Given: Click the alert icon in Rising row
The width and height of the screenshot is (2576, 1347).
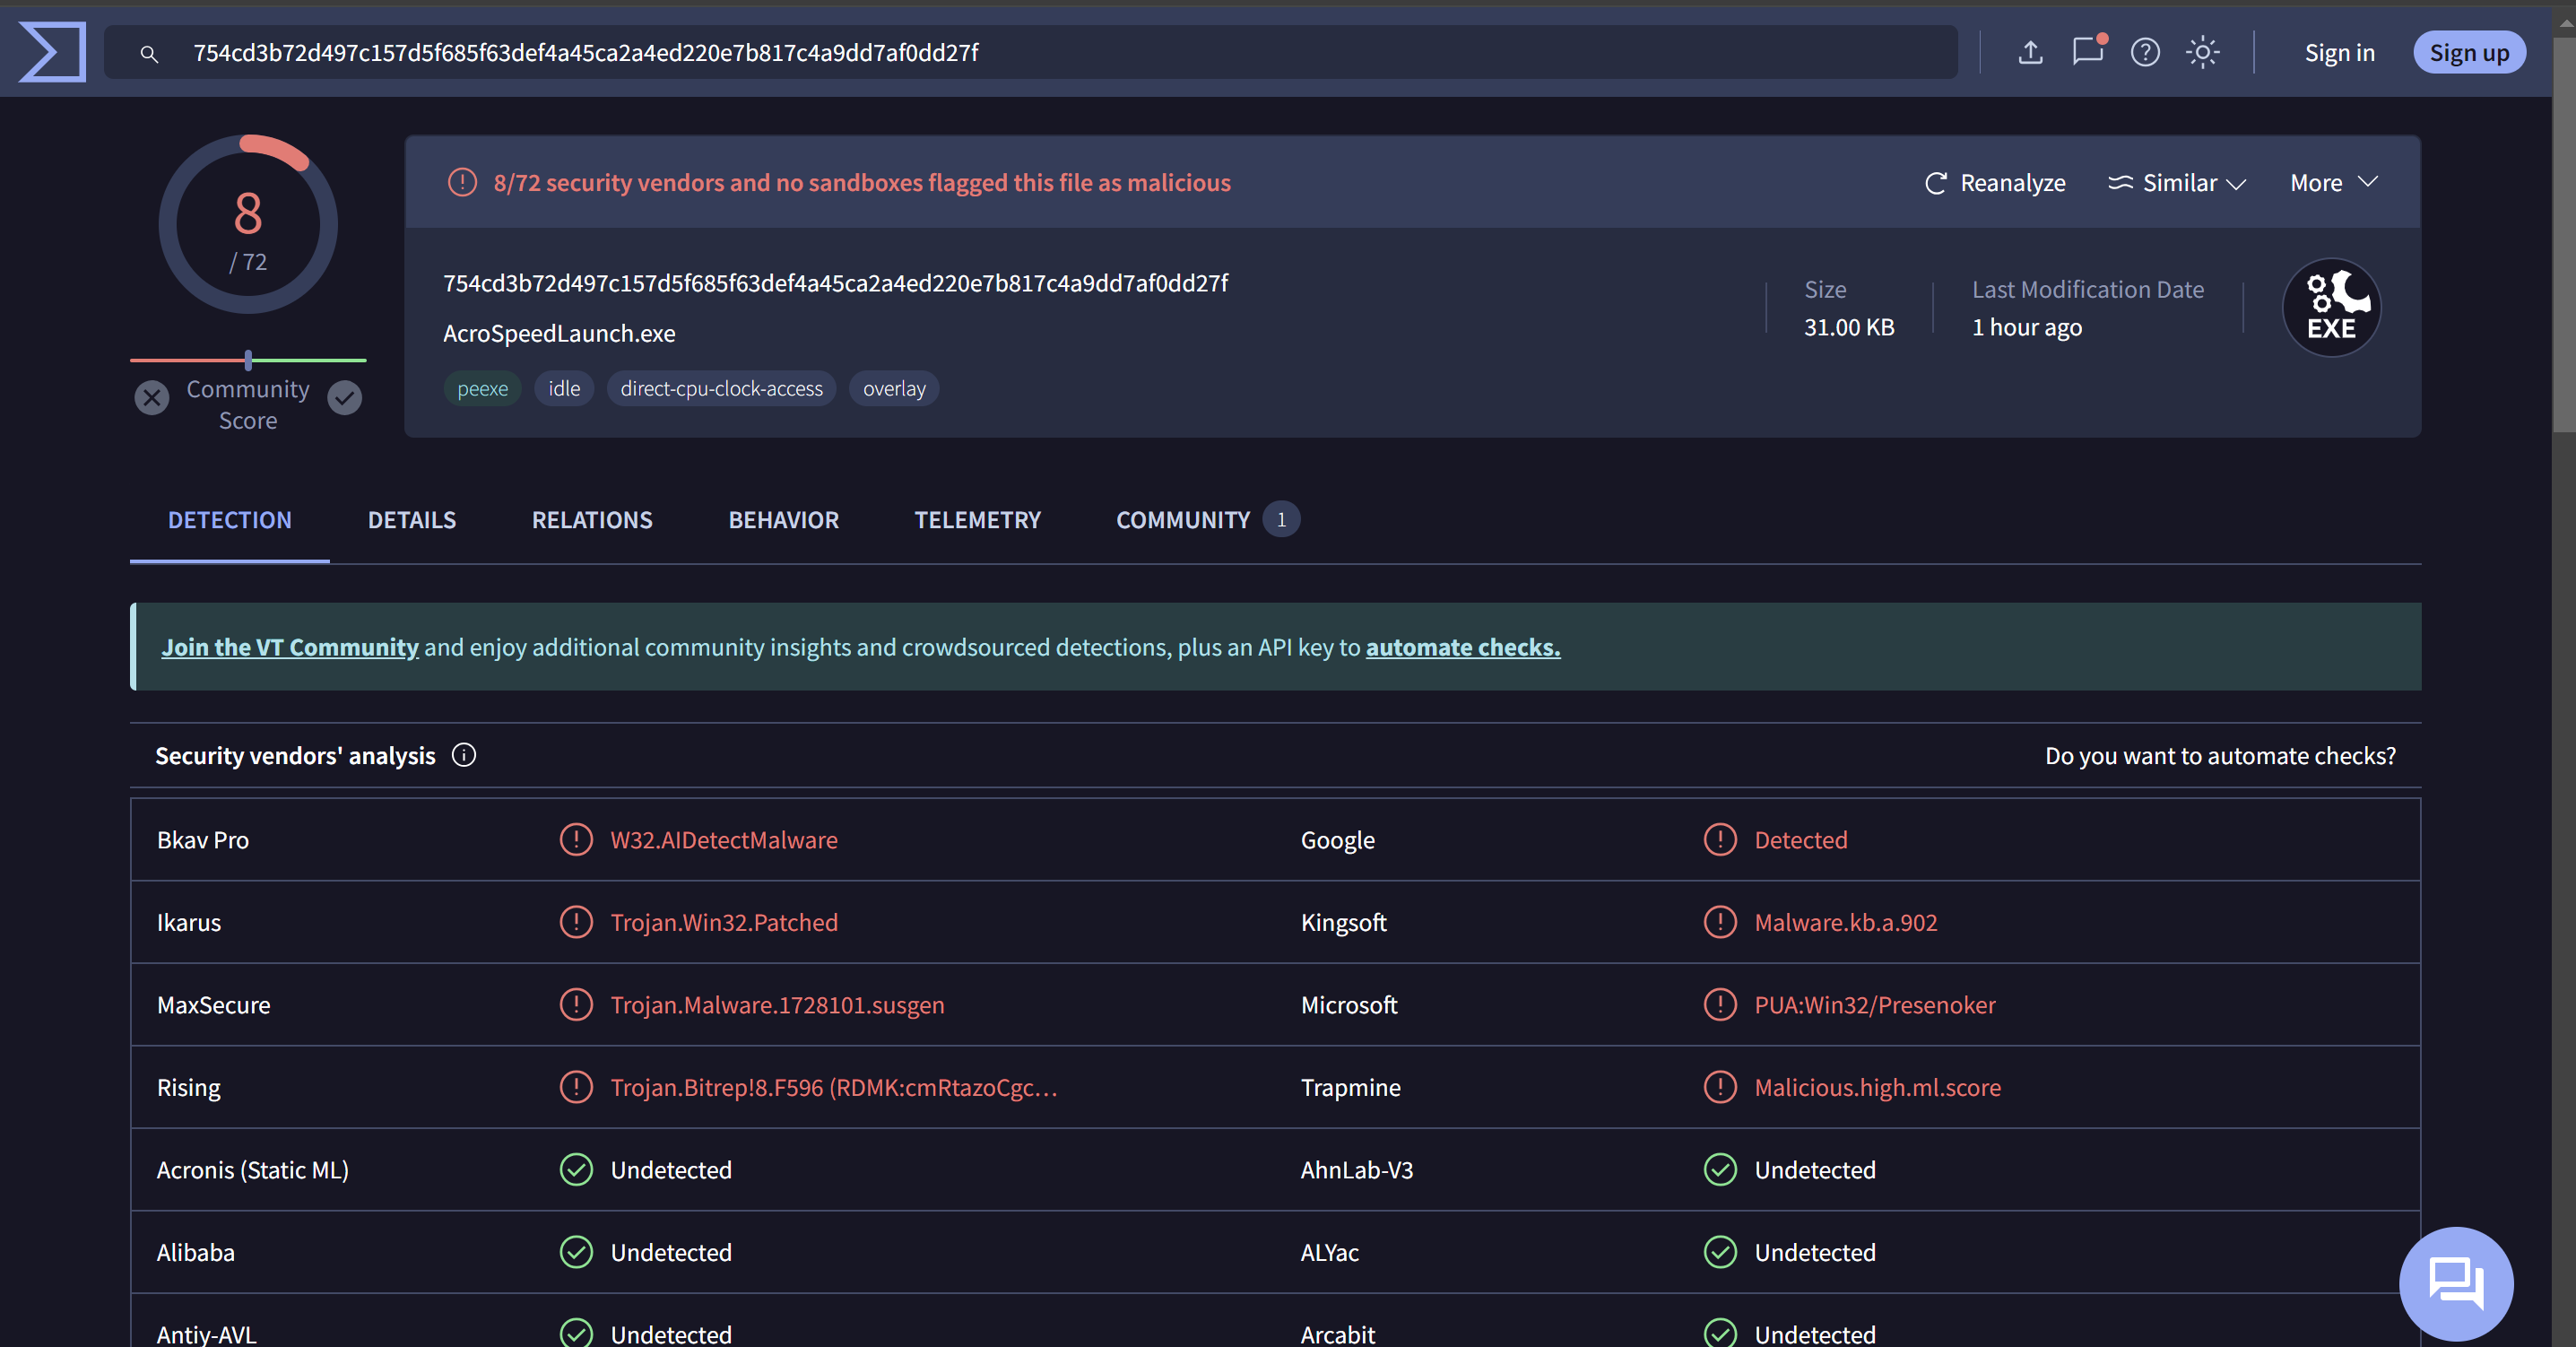Looking at the screenshot, I should coord(576,1087).
